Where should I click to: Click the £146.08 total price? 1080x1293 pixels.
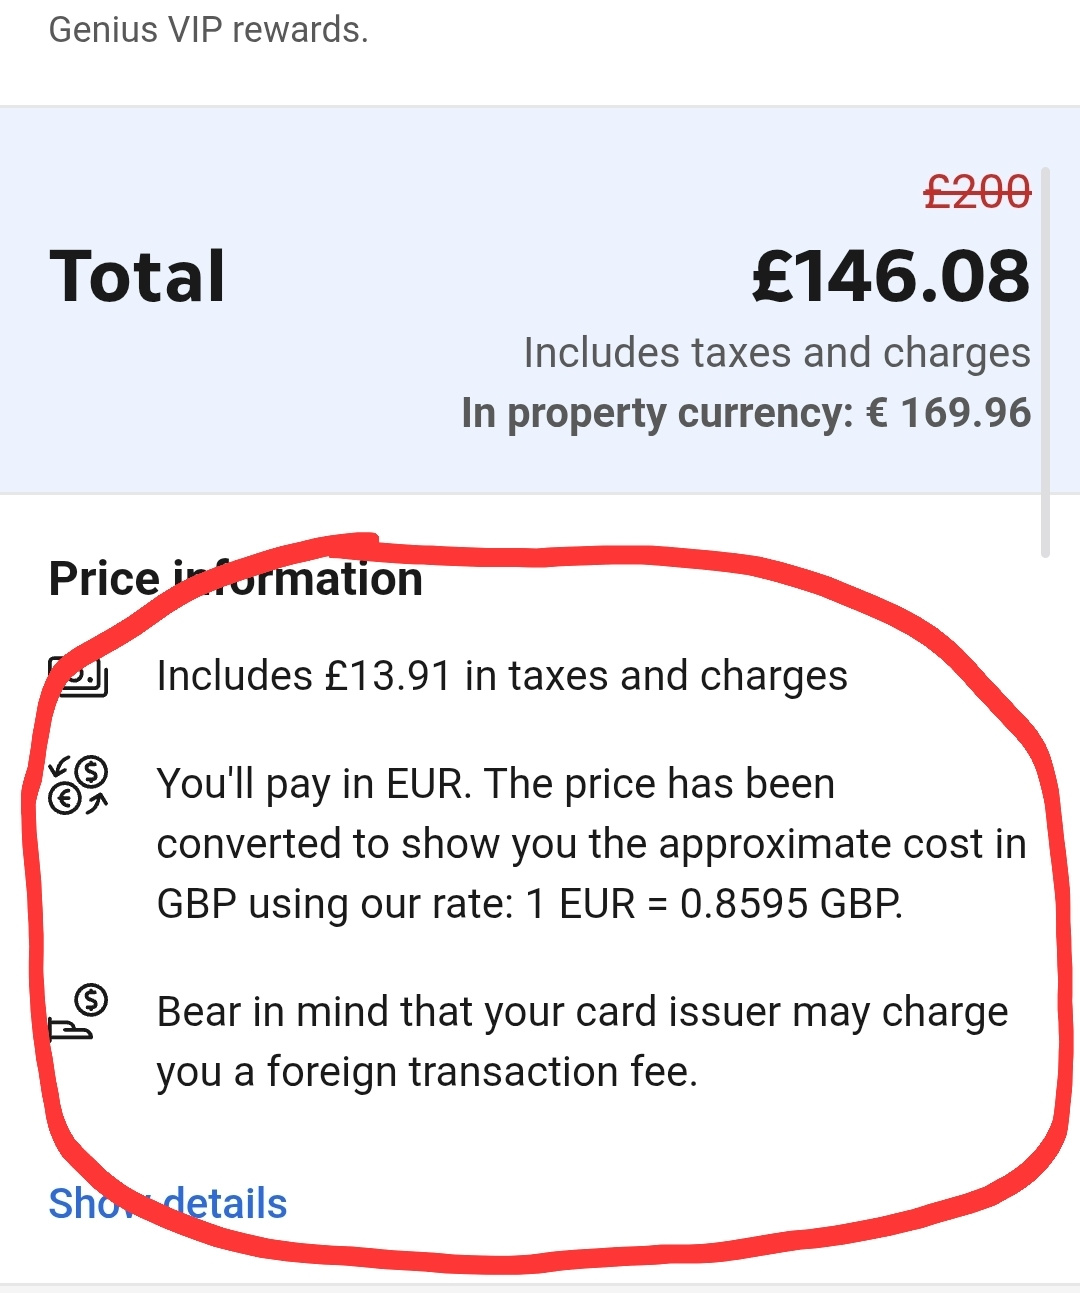(890, 276)
